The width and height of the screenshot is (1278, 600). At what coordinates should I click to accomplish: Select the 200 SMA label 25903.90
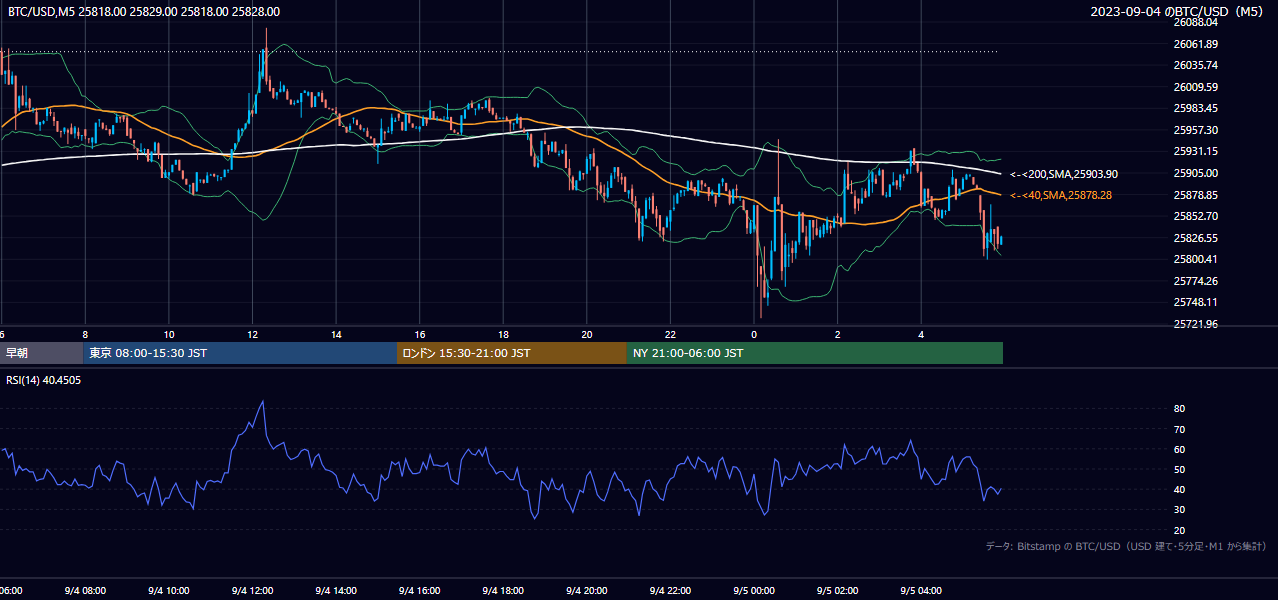1064,174
